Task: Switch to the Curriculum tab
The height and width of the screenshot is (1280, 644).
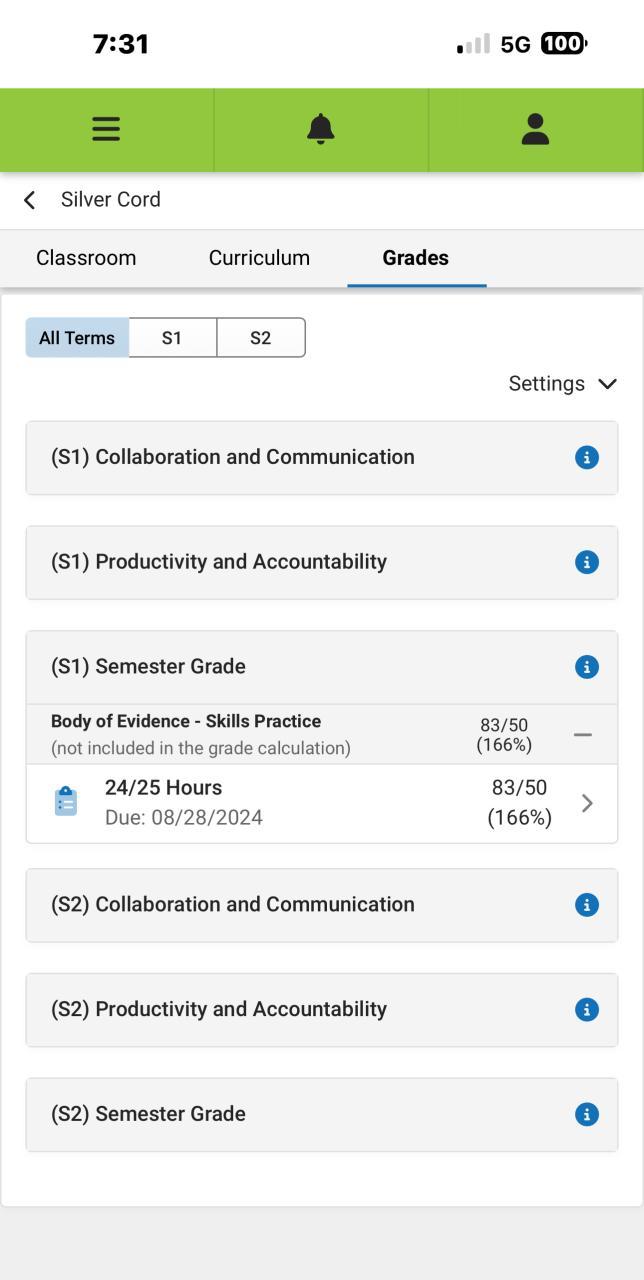Action: point(259,258)
